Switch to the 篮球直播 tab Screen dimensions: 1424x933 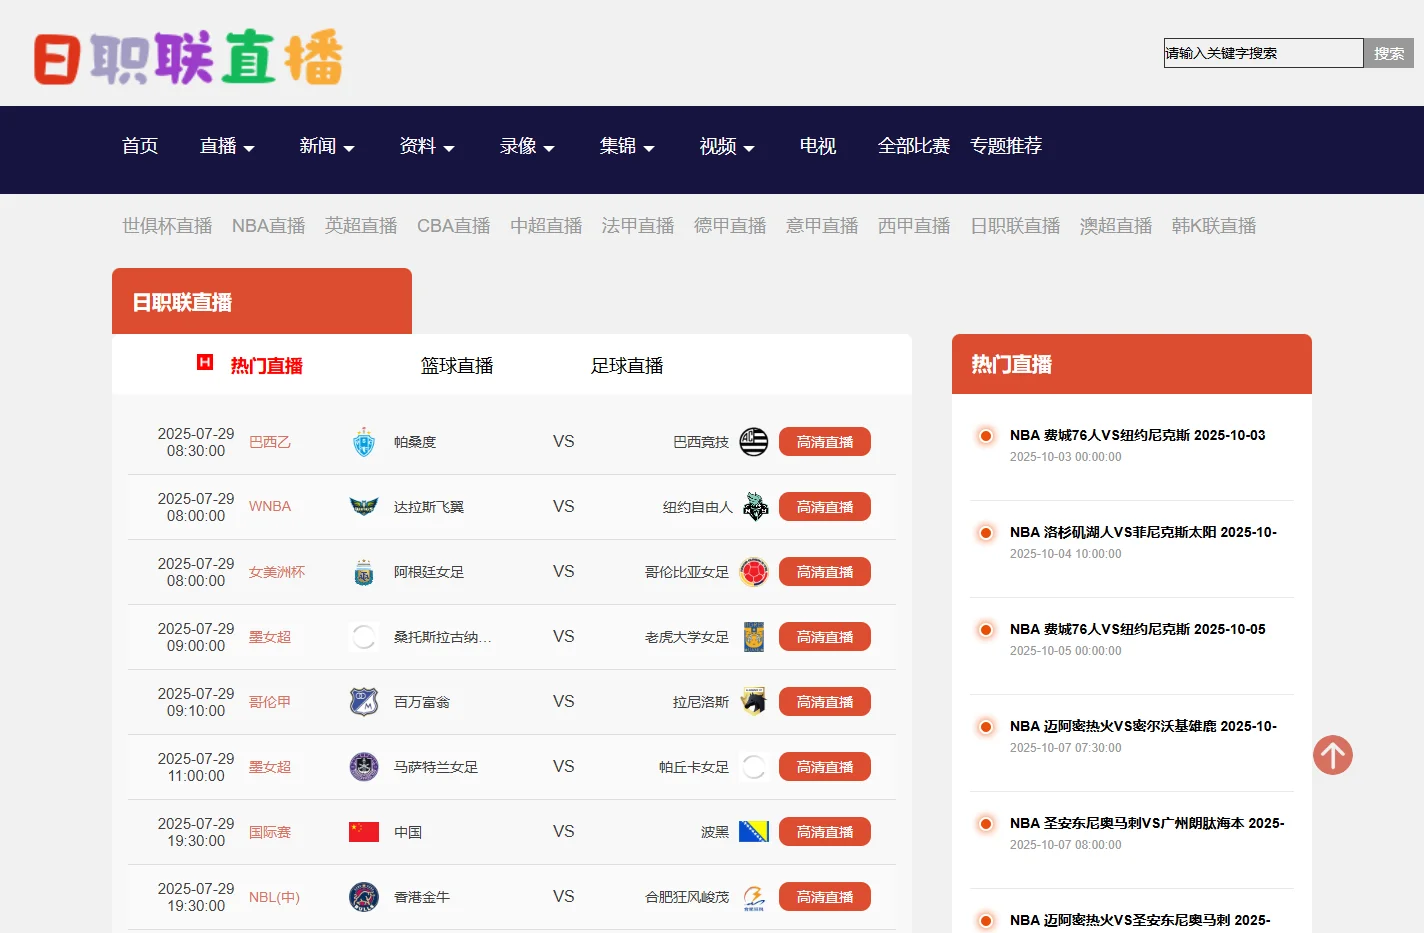(x=457, y=366)
